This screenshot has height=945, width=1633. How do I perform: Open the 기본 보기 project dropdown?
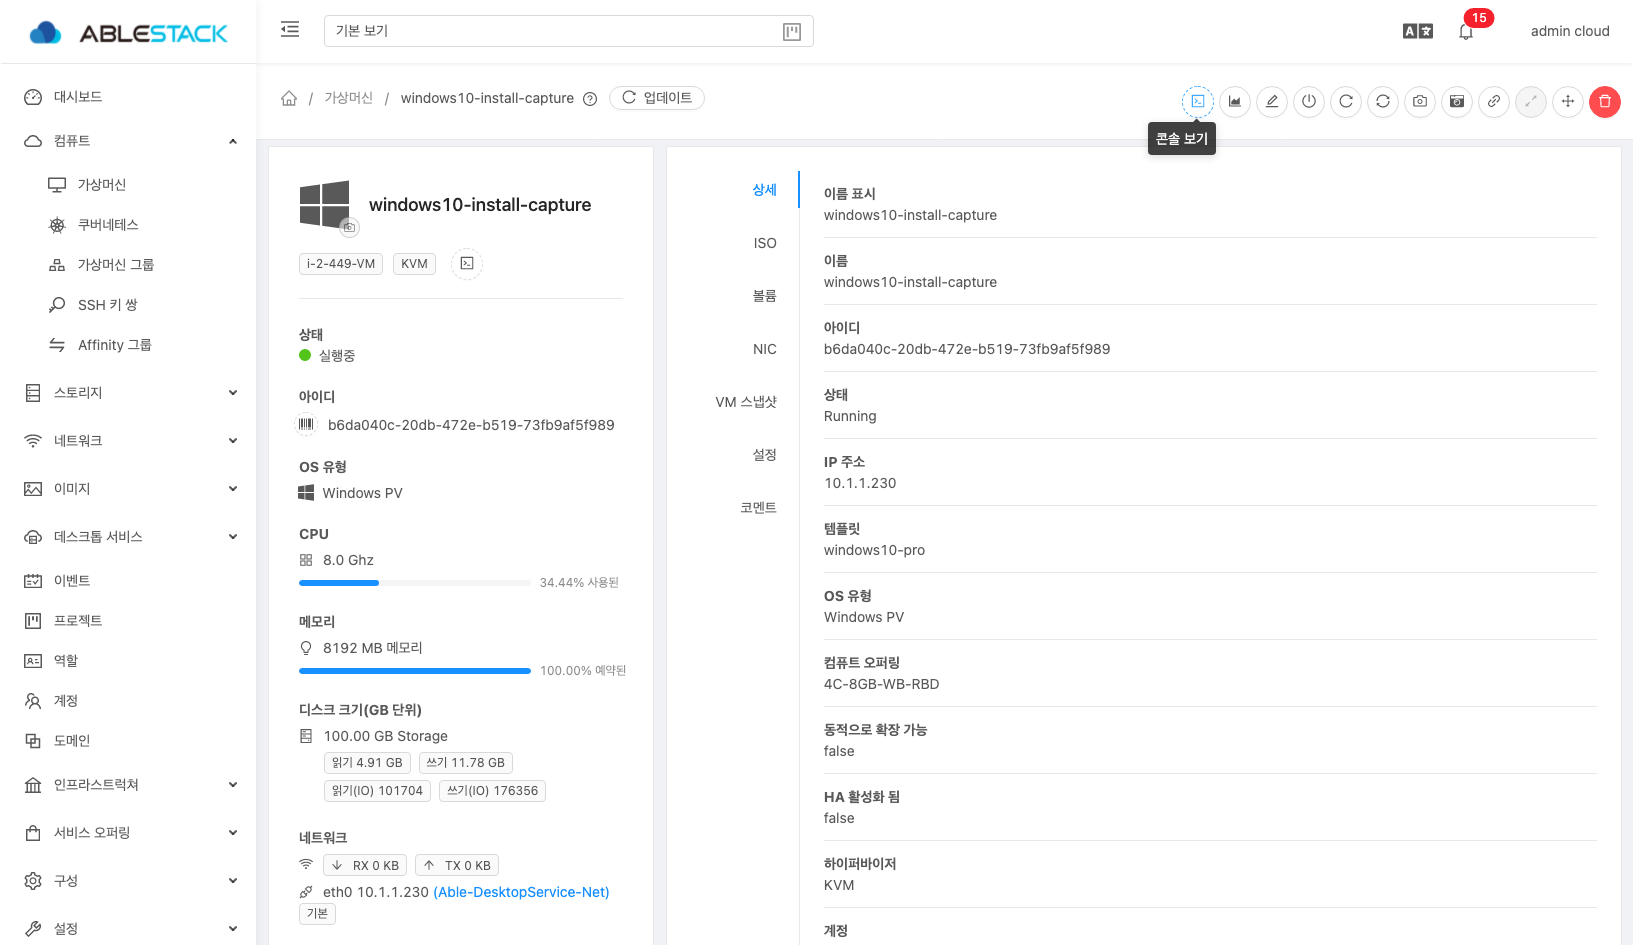pyautogui.click(x=568, y=31)
